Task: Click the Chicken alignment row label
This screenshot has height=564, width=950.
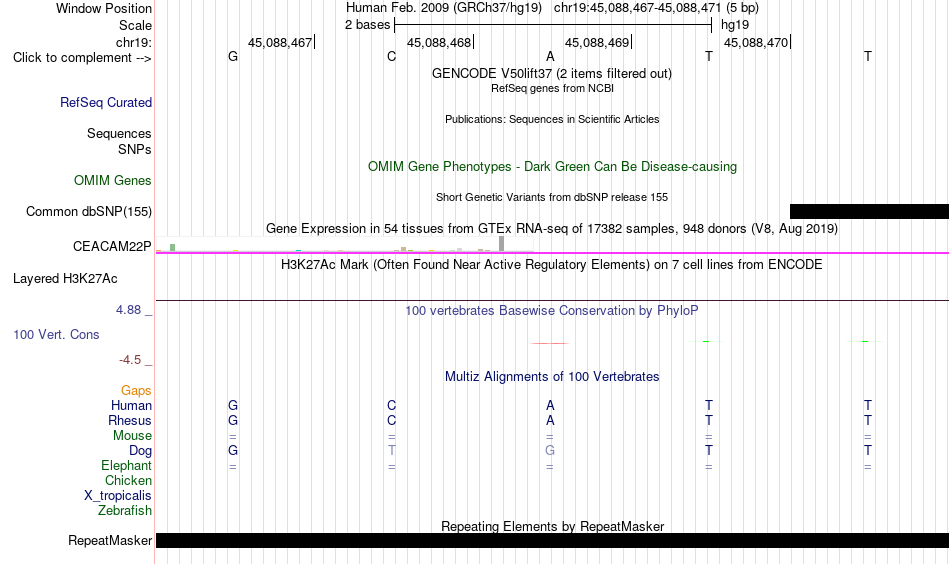Action: (x=128, y=480)
